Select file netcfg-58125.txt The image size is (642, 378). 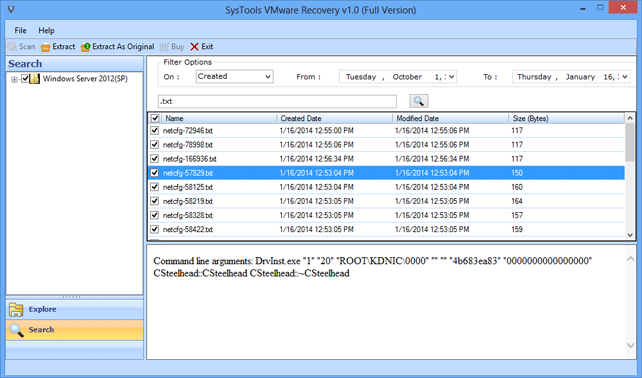click(188, 187)
